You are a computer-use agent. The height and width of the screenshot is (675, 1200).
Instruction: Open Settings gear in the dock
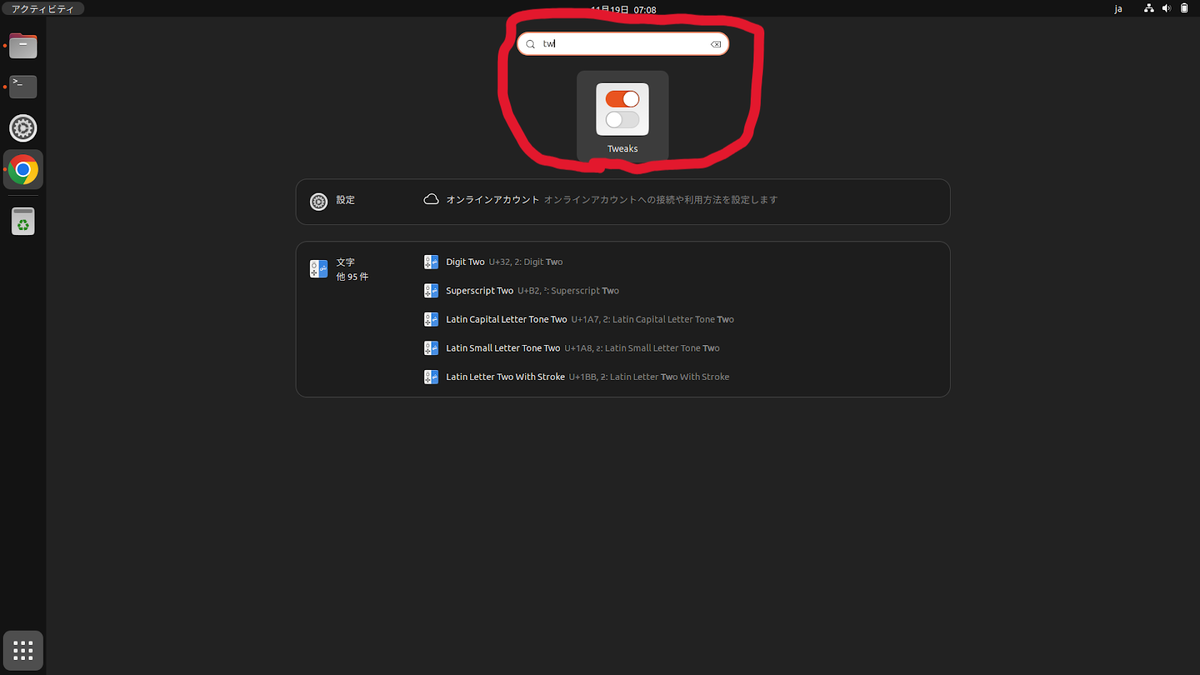coord(23,128)
